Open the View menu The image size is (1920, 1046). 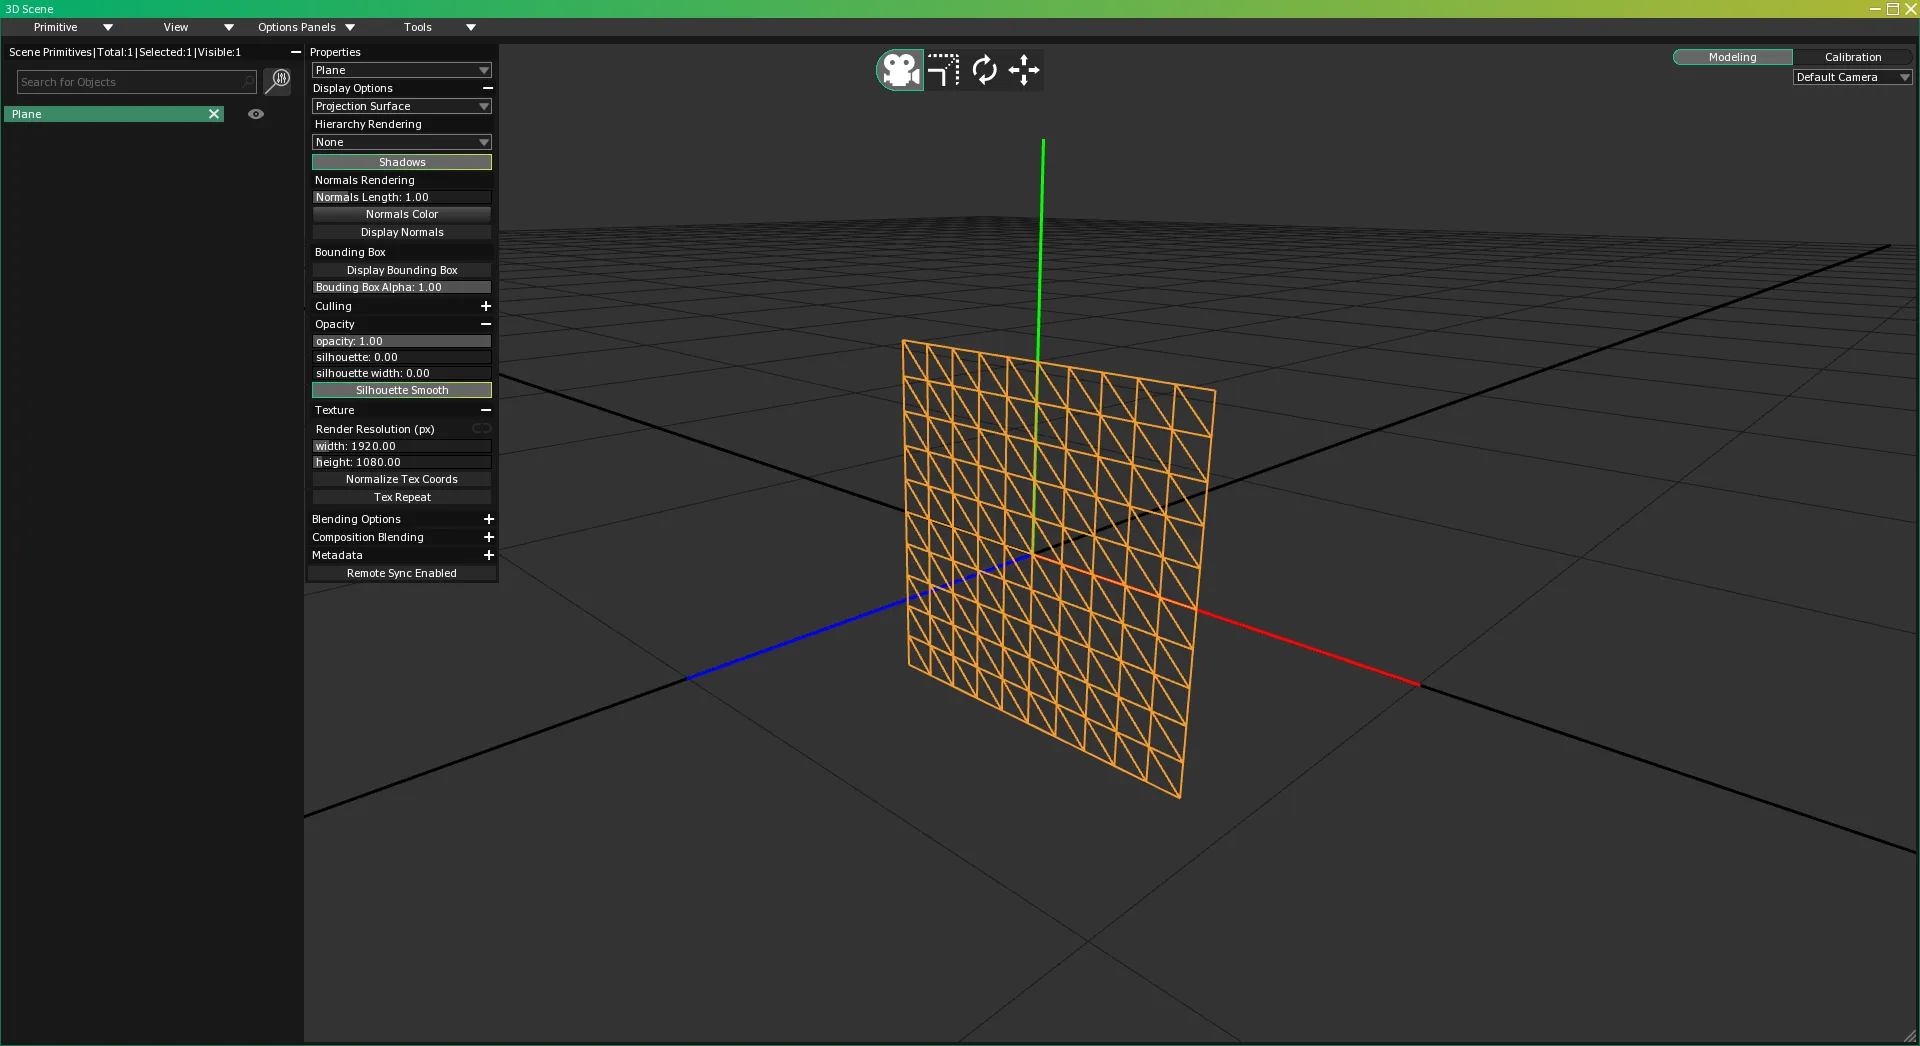coord(198,27)
